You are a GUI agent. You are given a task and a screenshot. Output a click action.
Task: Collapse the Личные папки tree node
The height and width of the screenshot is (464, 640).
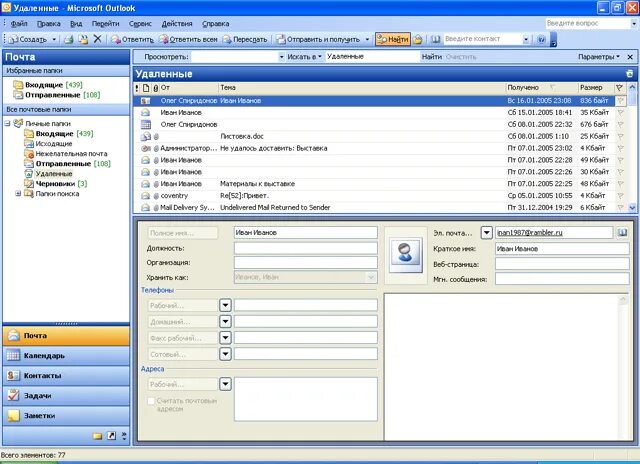7,123
